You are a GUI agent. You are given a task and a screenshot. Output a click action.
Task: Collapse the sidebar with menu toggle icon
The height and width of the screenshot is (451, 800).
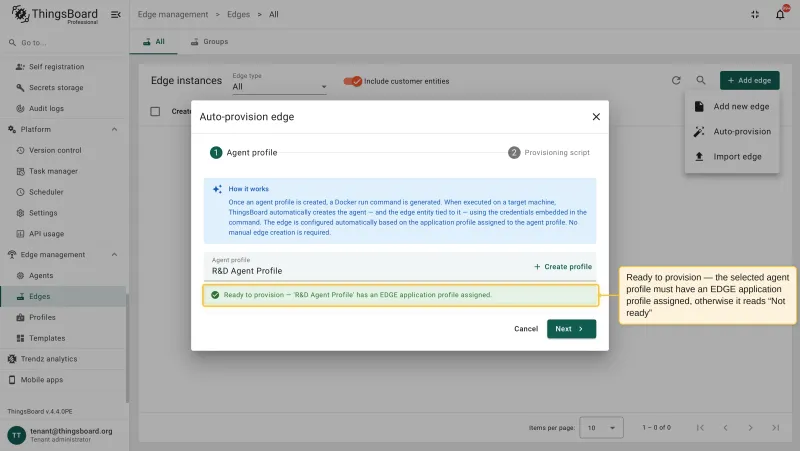[x=116, y=15]
